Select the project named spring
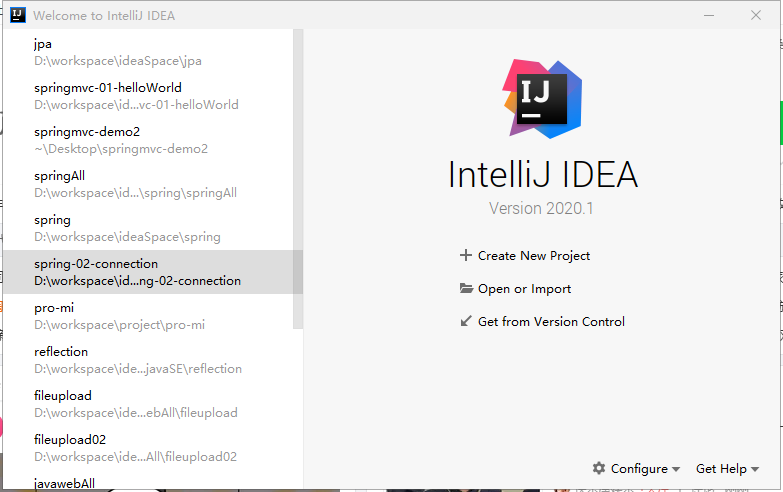783x492 pixels. pyautogui.click(x=148, y=228)
